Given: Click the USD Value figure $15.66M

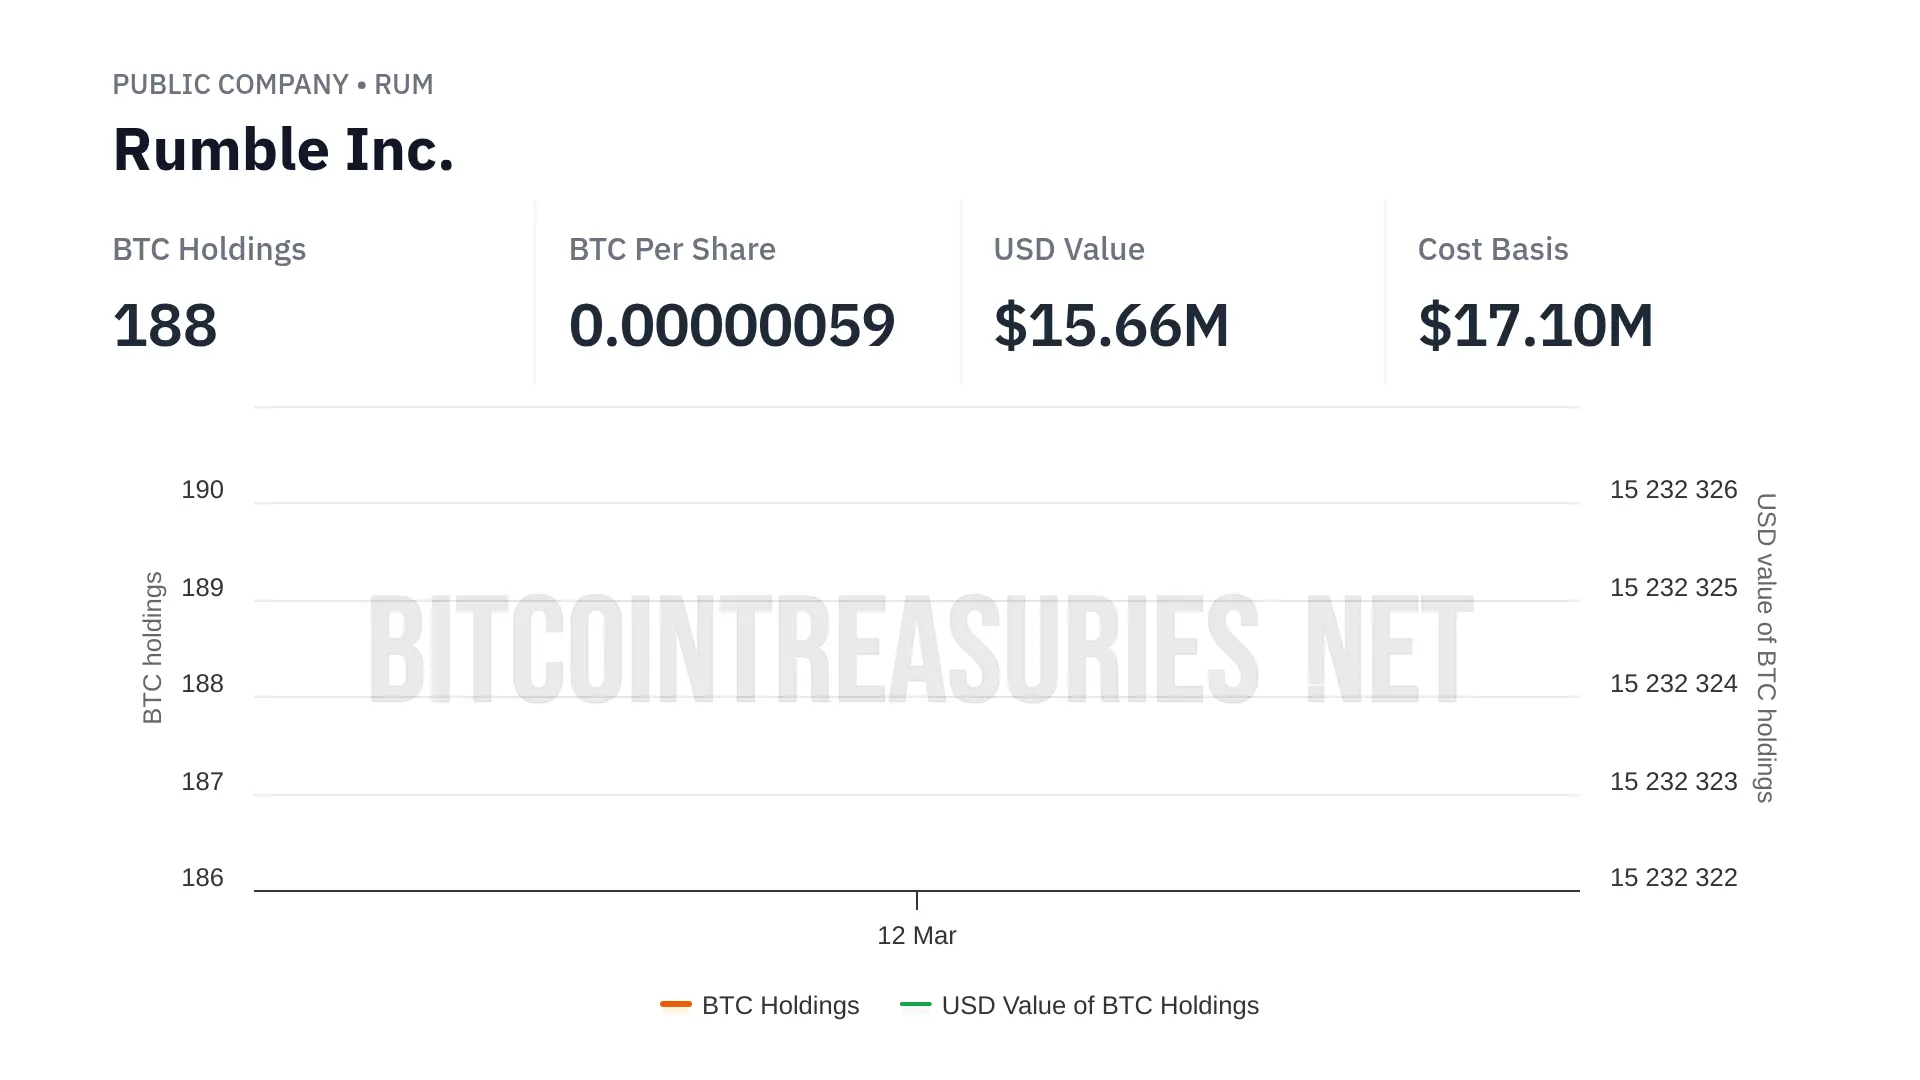Looking at the screenshot, I should tap(1111, 326).
